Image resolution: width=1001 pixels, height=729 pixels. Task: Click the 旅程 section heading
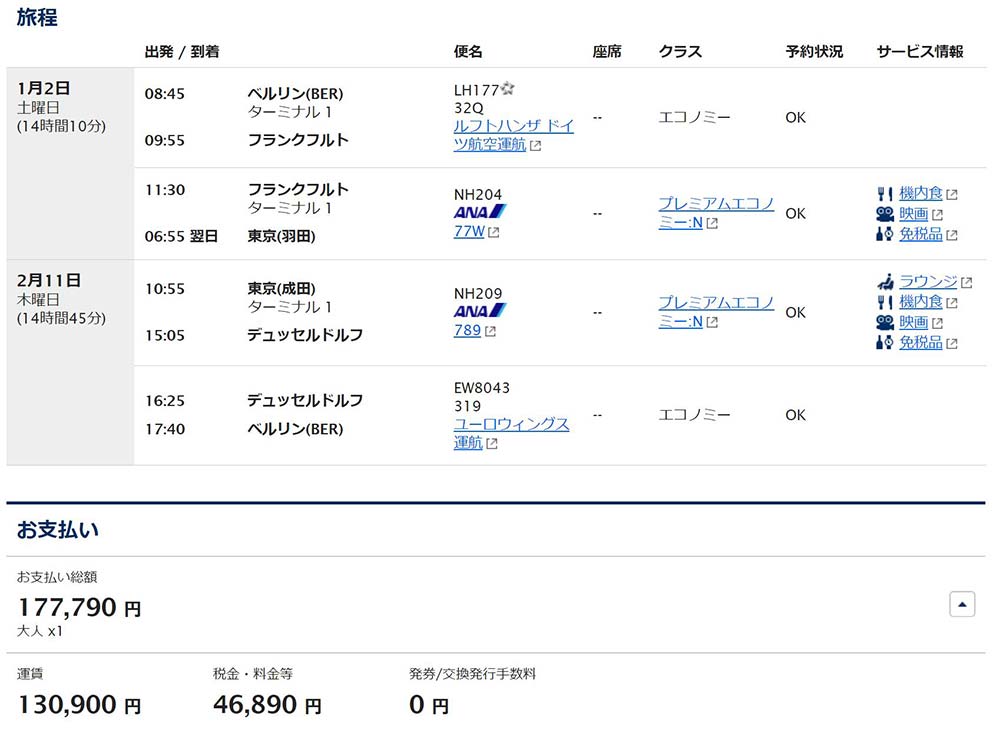(x=37, y=17)
